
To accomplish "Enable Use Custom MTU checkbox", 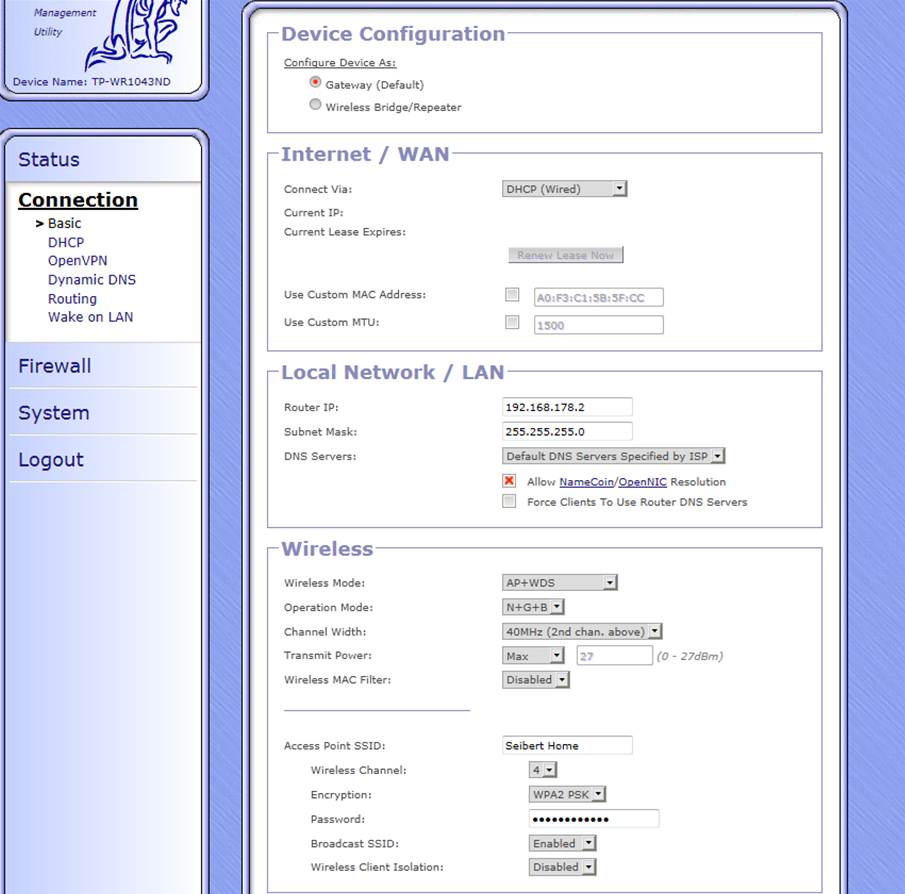I will click(512, 322).
